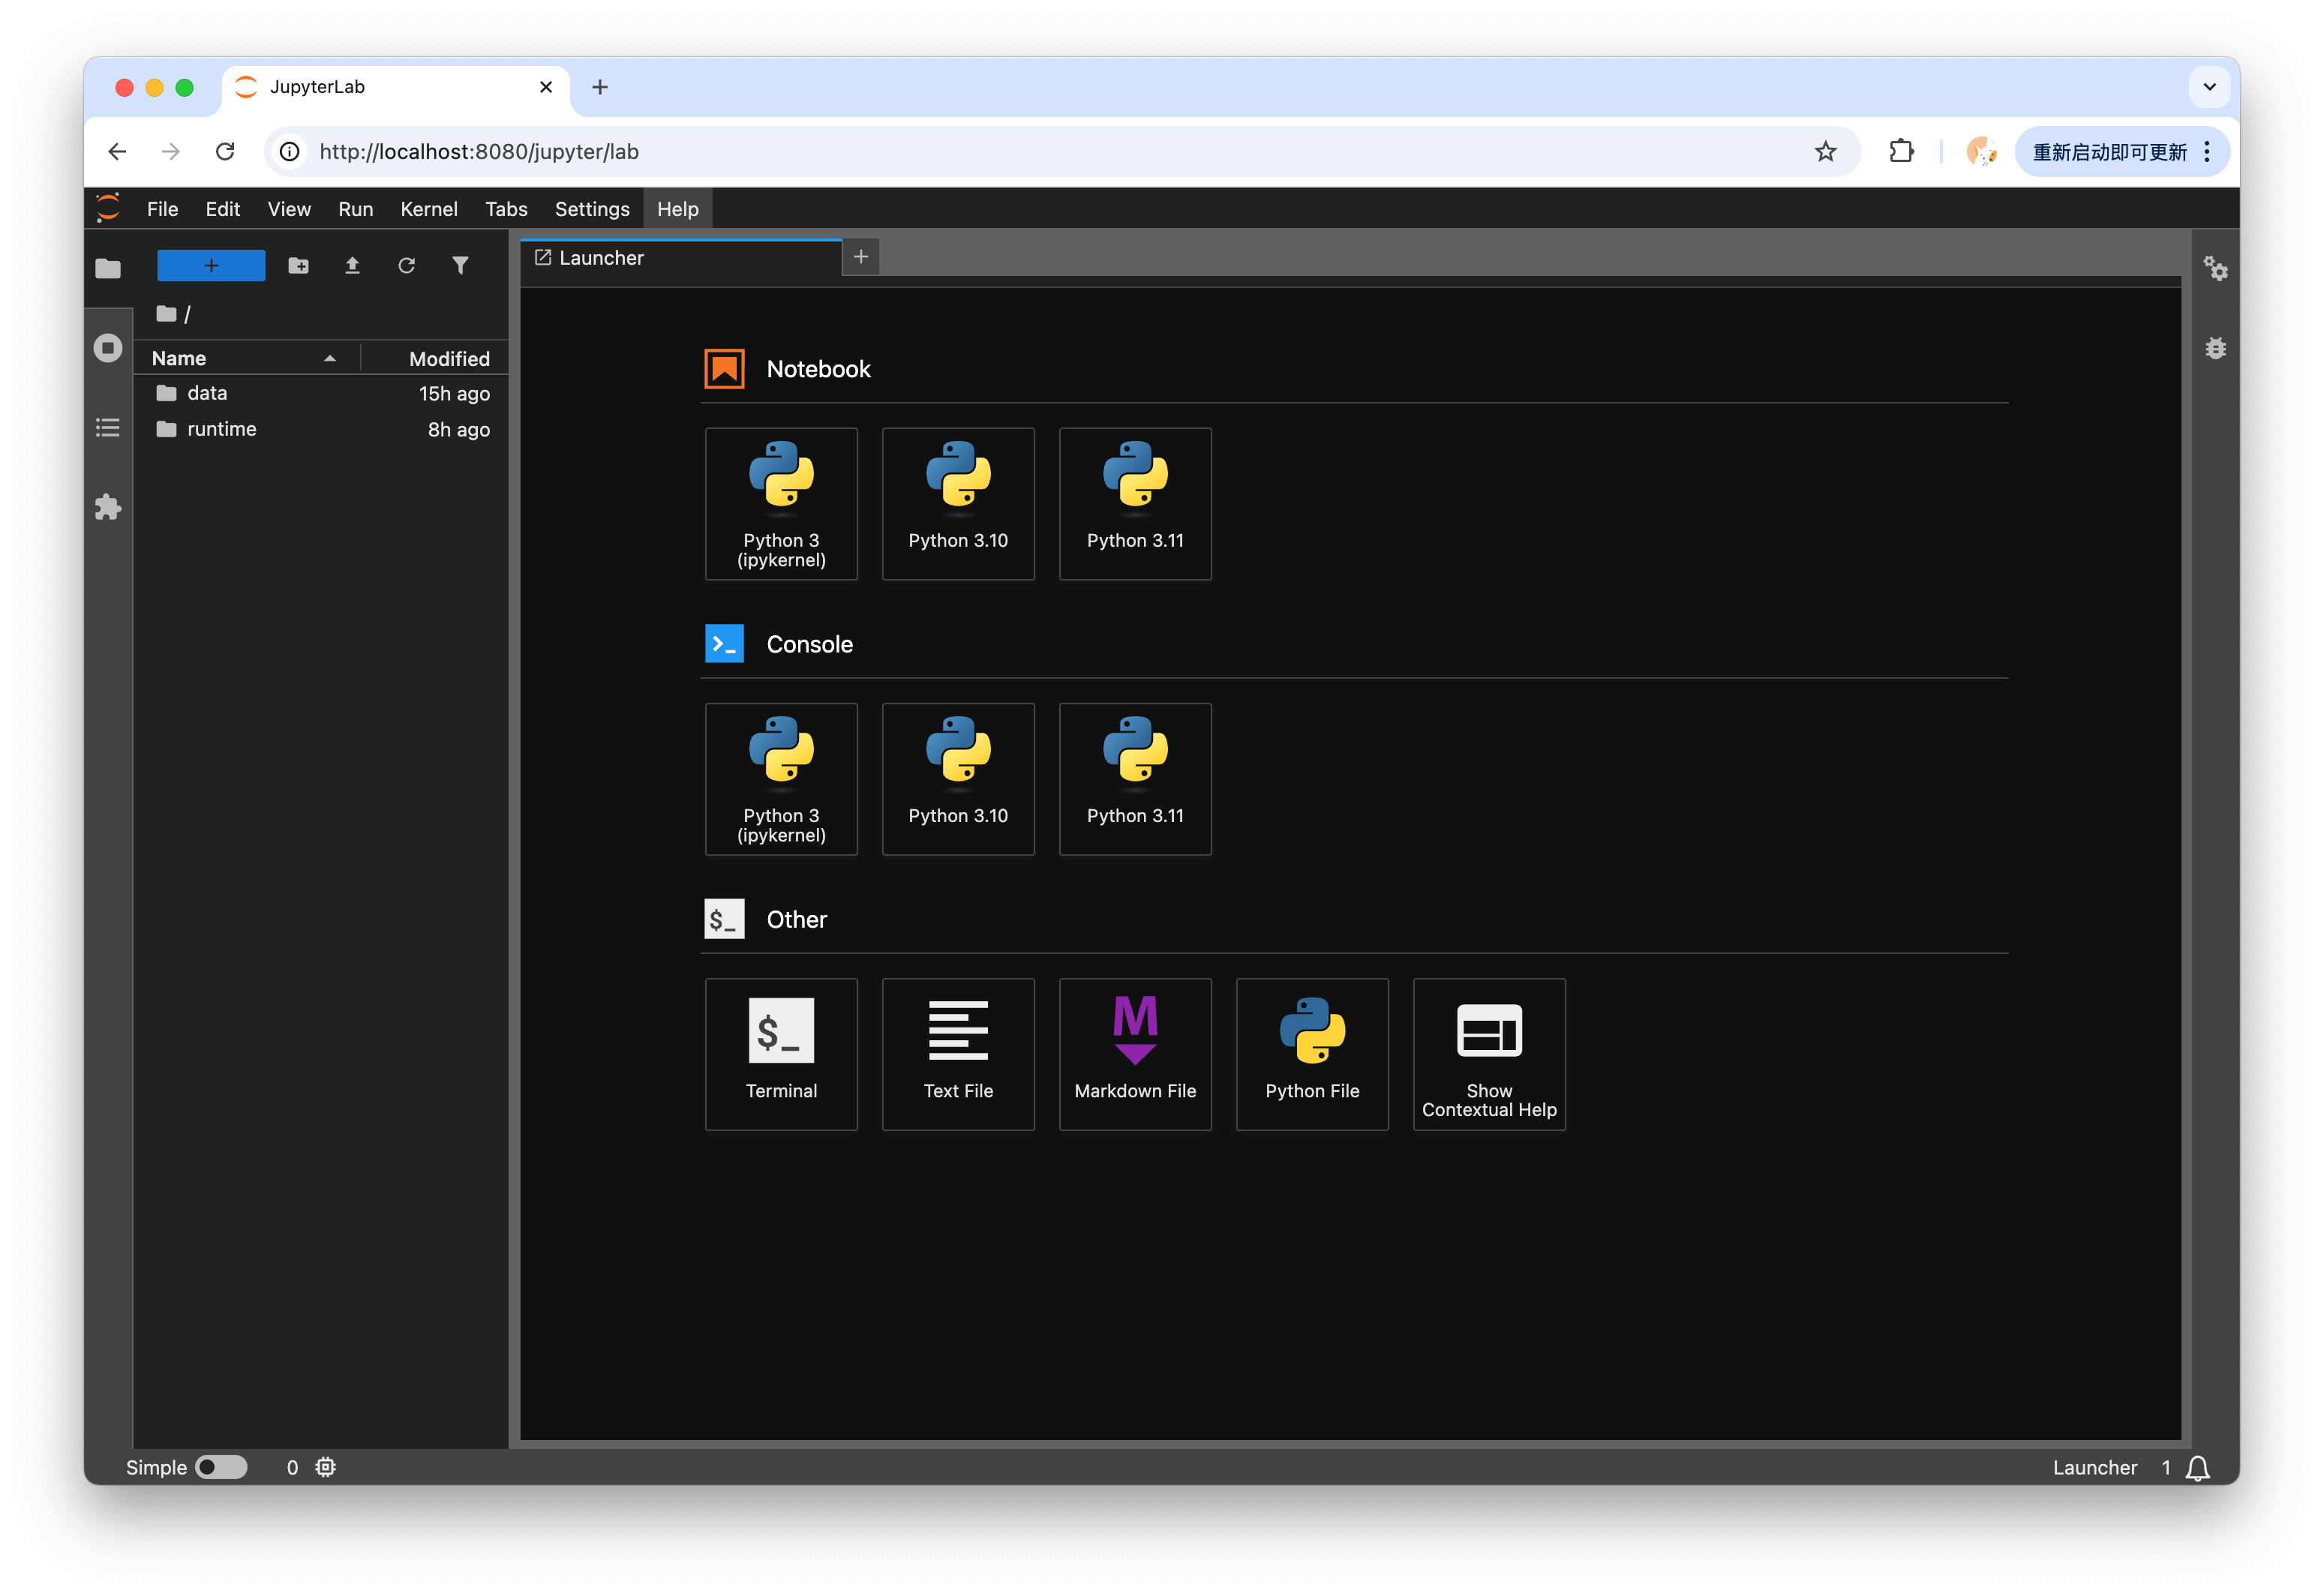This screenshot has width=2324, height=1596.
Task: Open the property inspector gear panel
Action: click(x=2216, y=269)
